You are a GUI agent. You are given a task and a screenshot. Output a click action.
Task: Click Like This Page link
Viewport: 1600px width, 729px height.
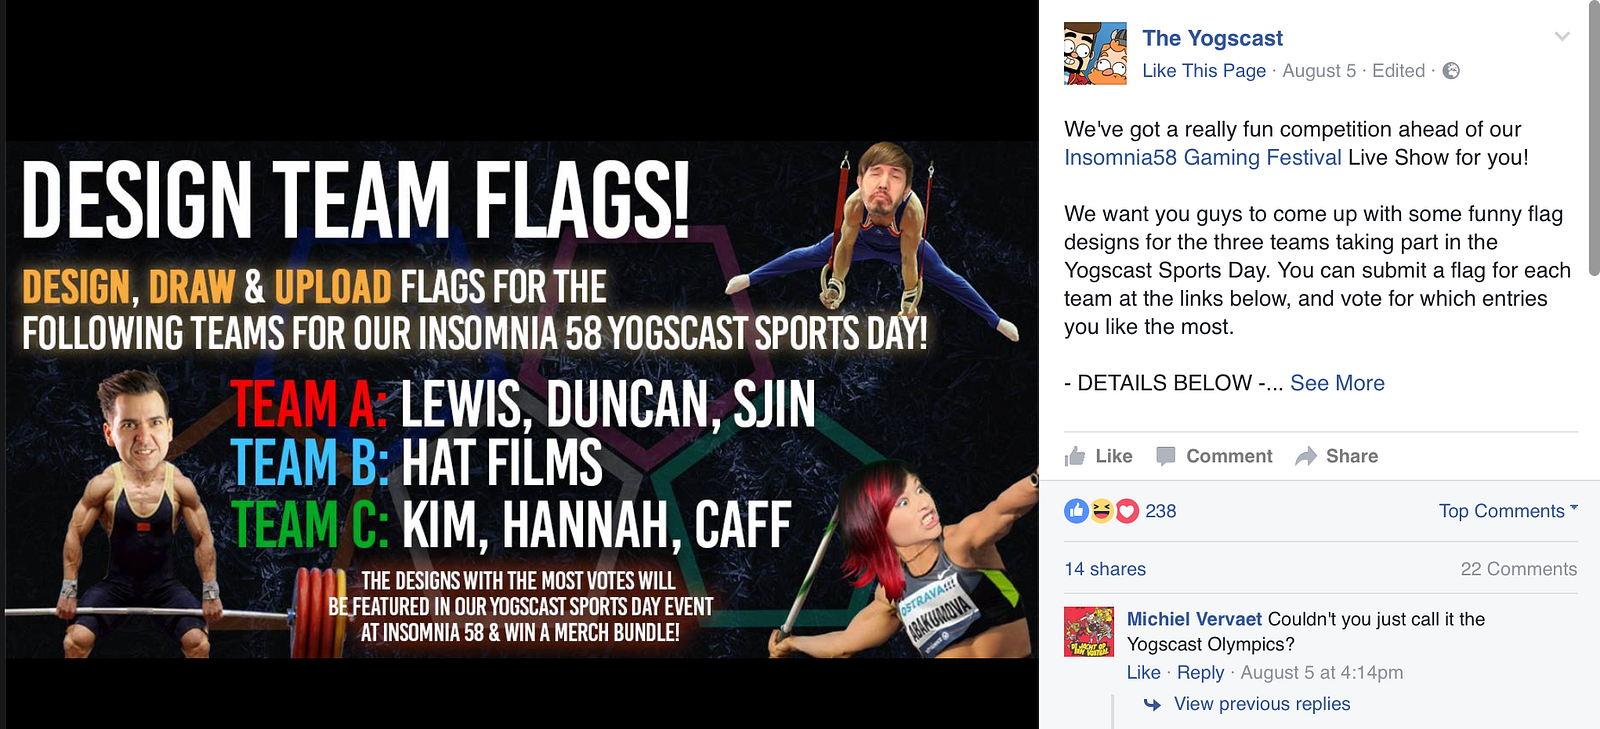1204,71
